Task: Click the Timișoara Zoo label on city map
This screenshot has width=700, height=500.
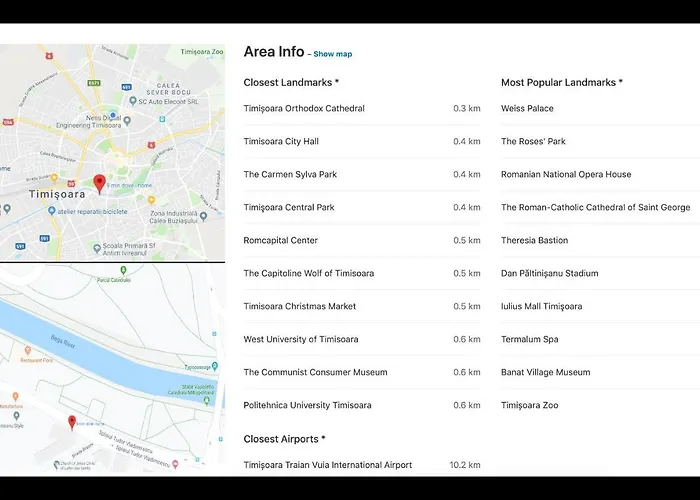Action: pos(200,51)
